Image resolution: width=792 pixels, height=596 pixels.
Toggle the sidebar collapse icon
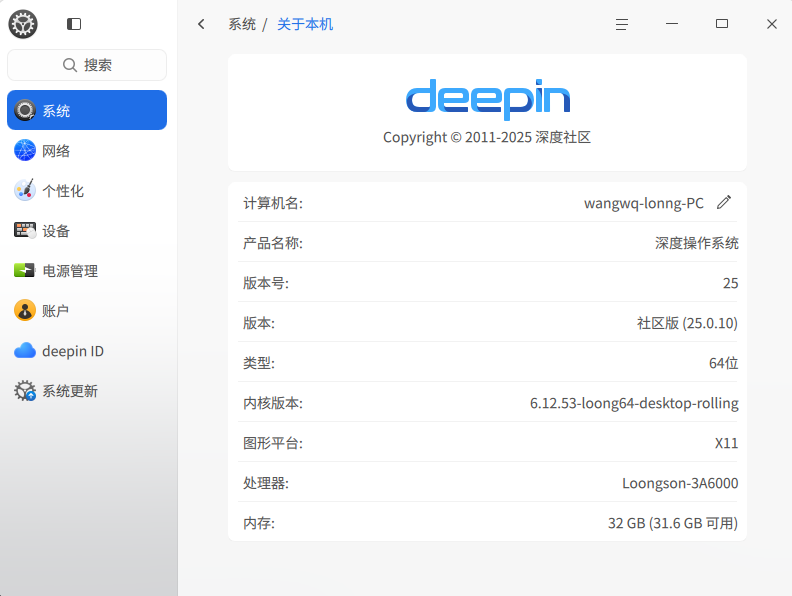coord(74,24)
